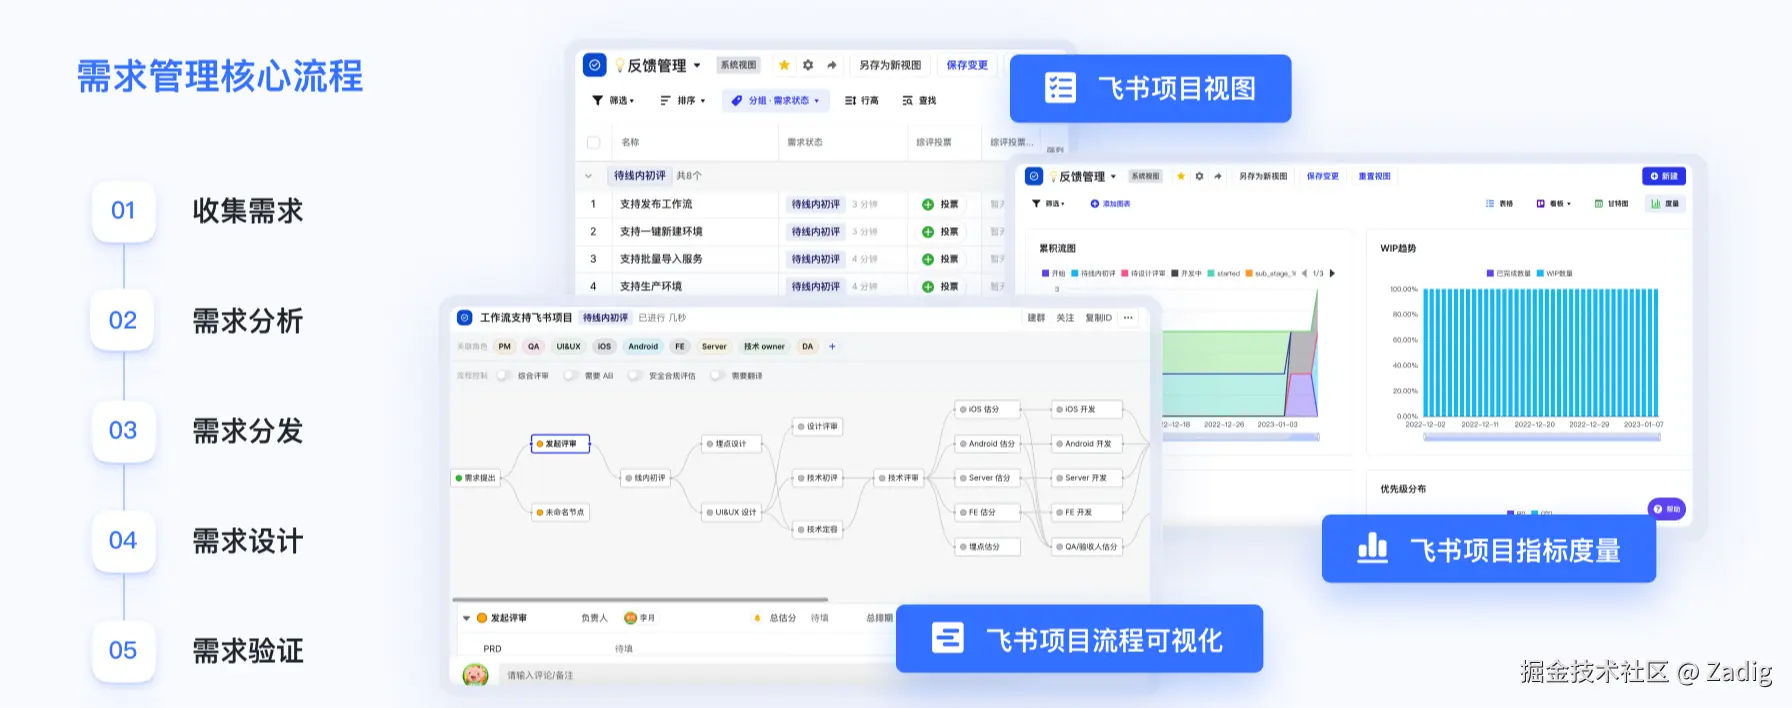
Task: Collapse the 发起评审 detail section triangle
Action: (x=466, y=618)
